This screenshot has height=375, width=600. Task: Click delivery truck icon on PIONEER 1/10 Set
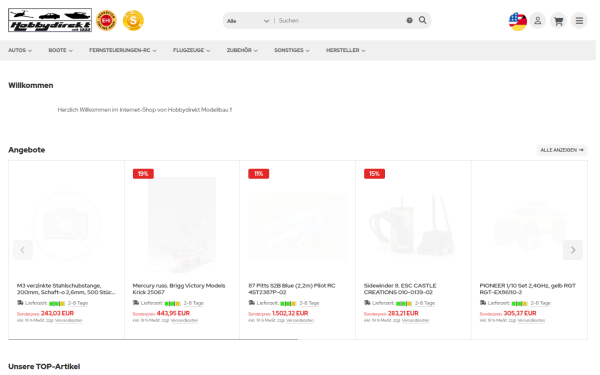(x=483, y=303)
